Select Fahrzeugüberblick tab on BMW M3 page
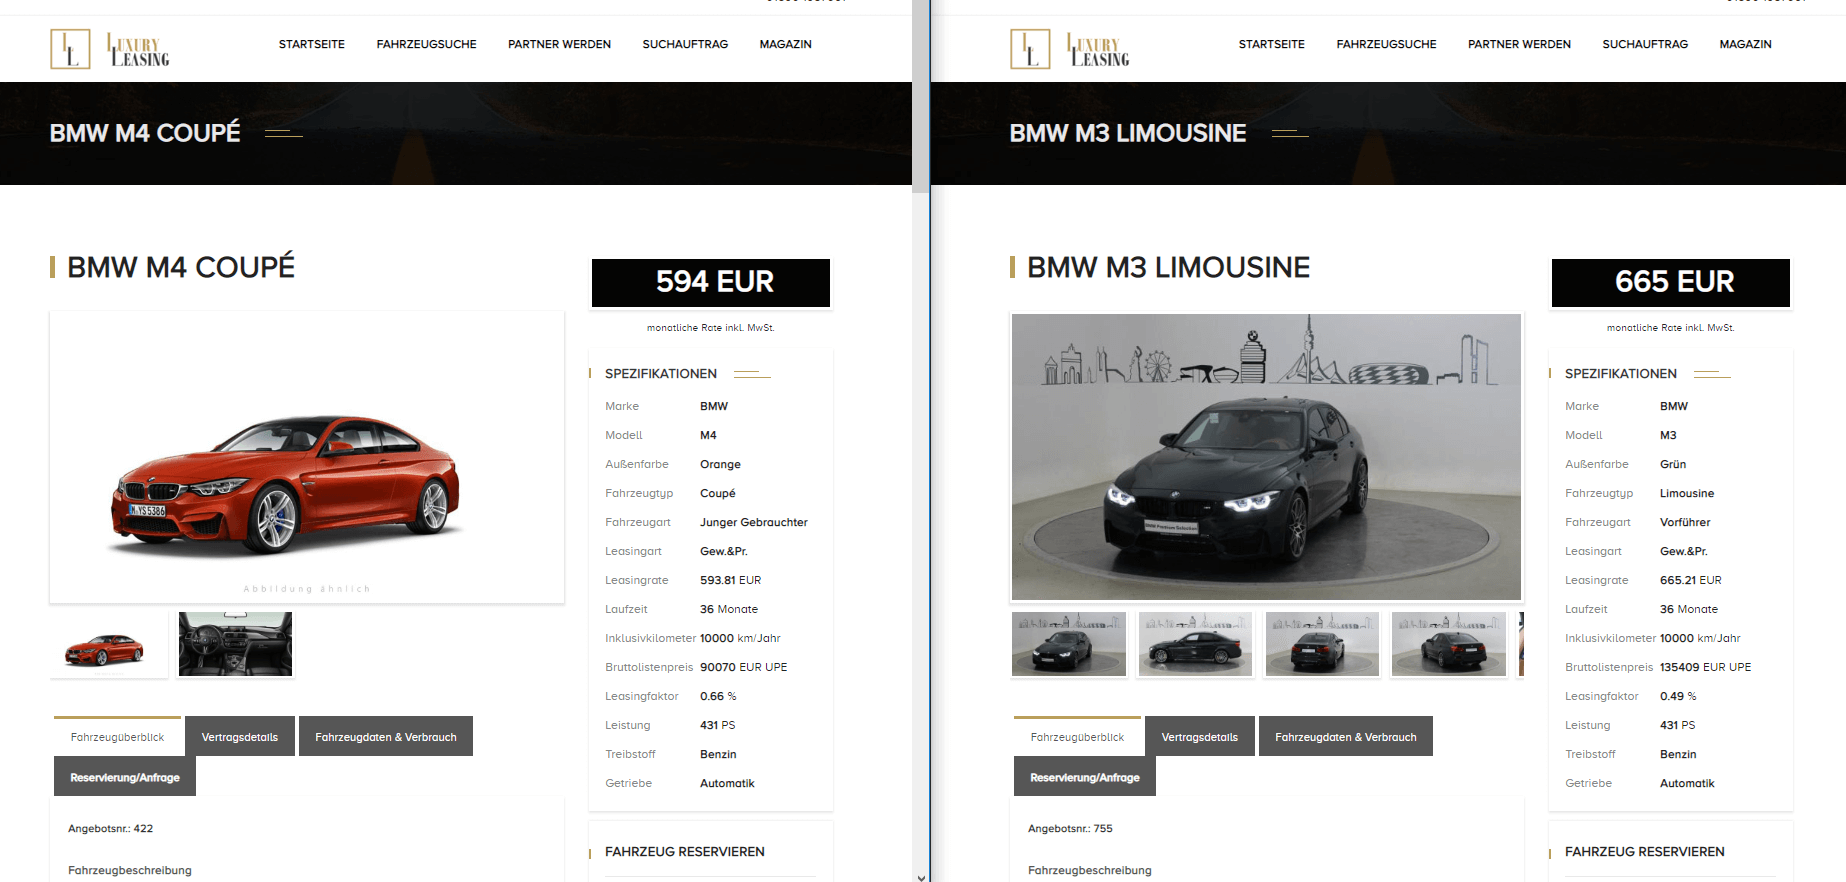This screenshot has height=882, width=1846. pyautogui.click(x=1077, y=737)
